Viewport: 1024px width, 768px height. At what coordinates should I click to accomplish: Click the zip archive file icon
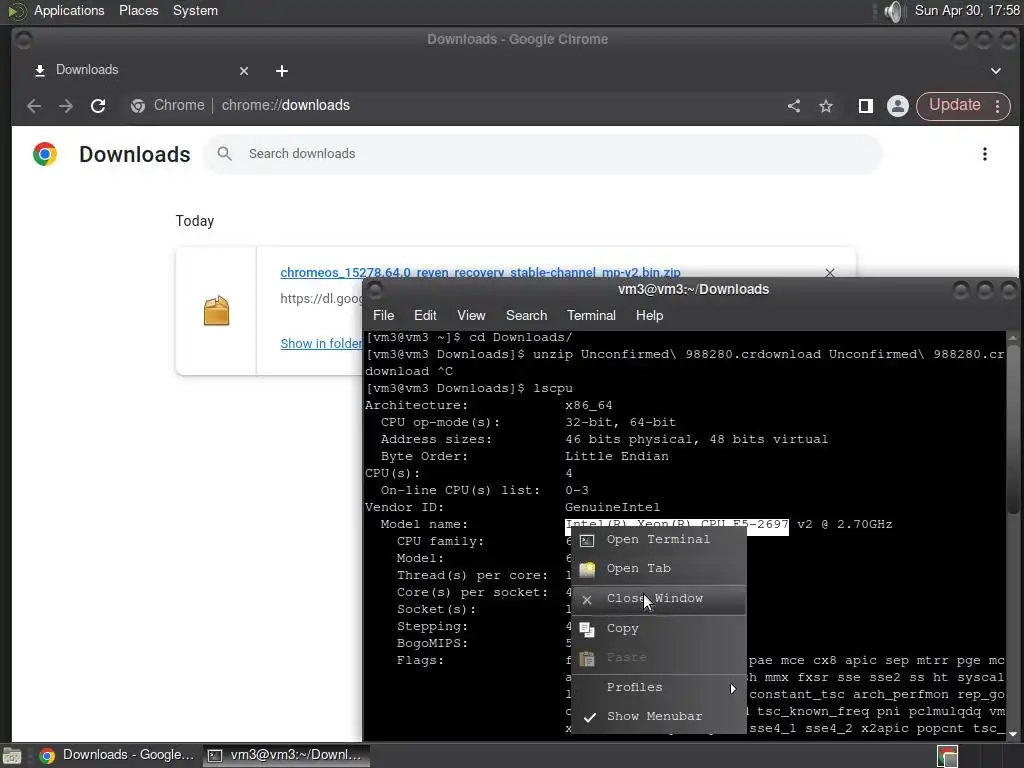tap(216, 311)
